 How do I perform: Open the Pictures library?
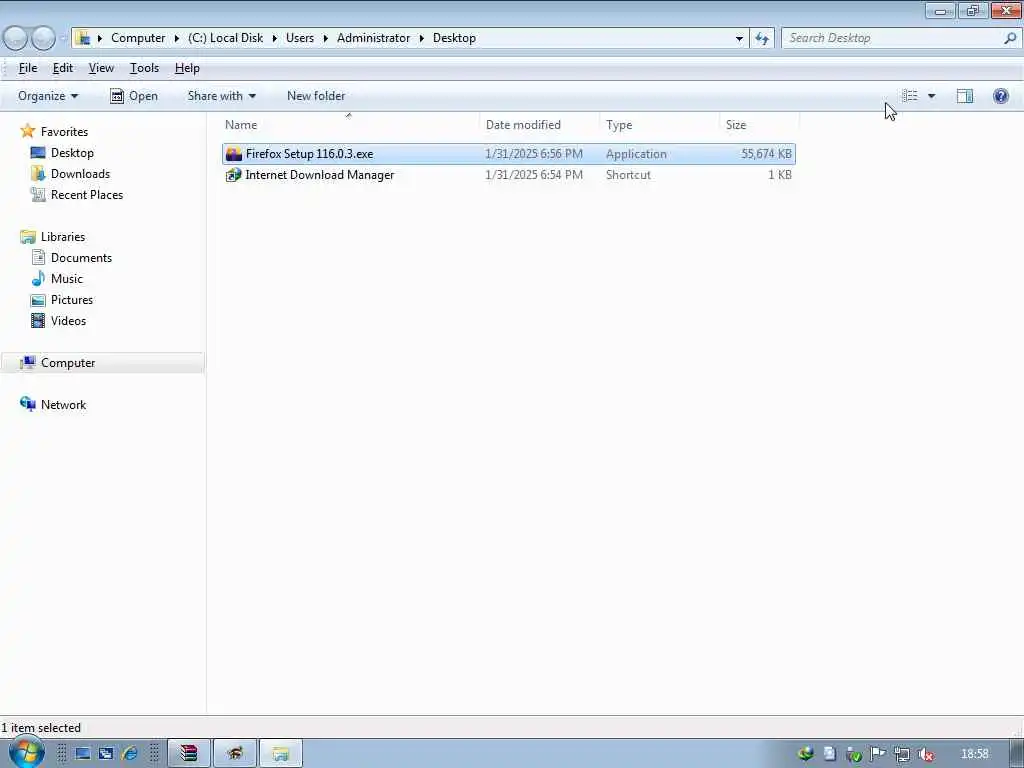pos(72,300)
